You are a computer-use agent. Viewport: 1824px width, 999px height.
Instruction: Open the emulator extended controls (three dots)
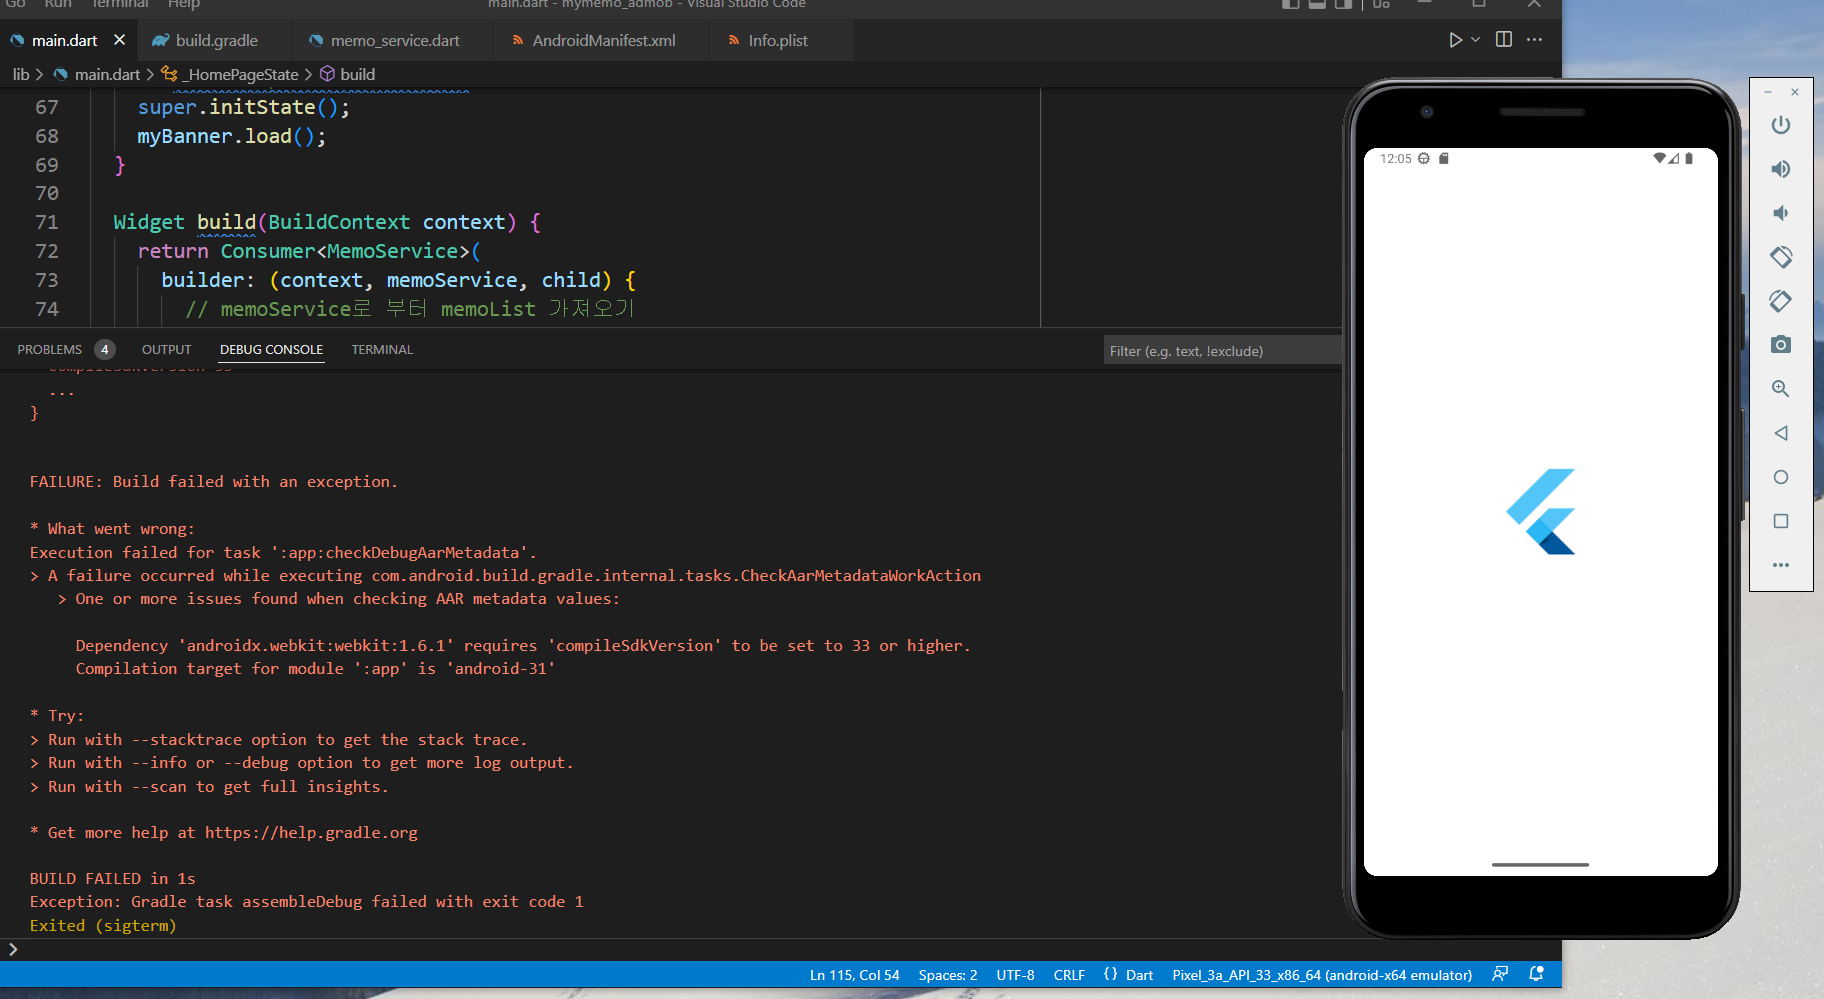[1780, 565]
